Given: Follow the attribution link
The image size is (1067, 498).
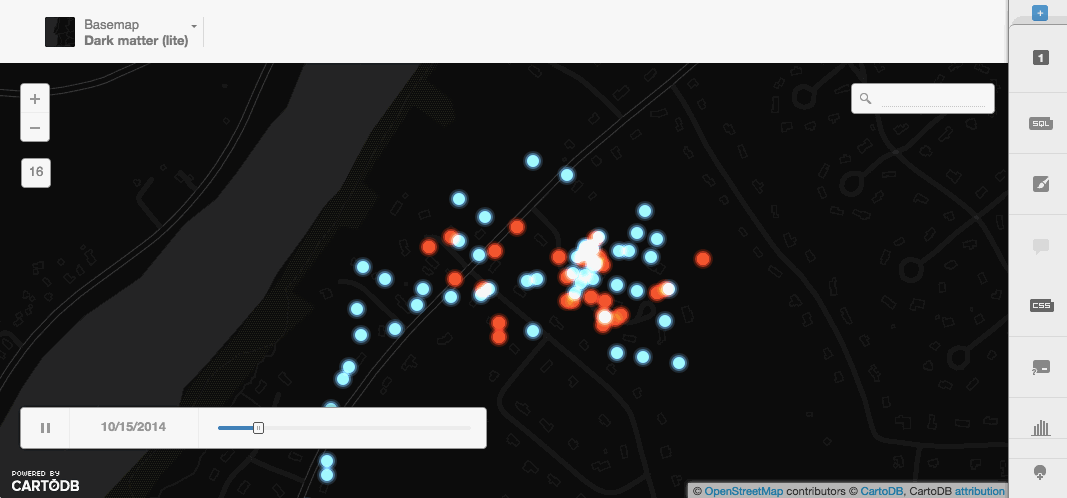Looking at the screenshot, I should pyautogui.click(x=979, y=491).
